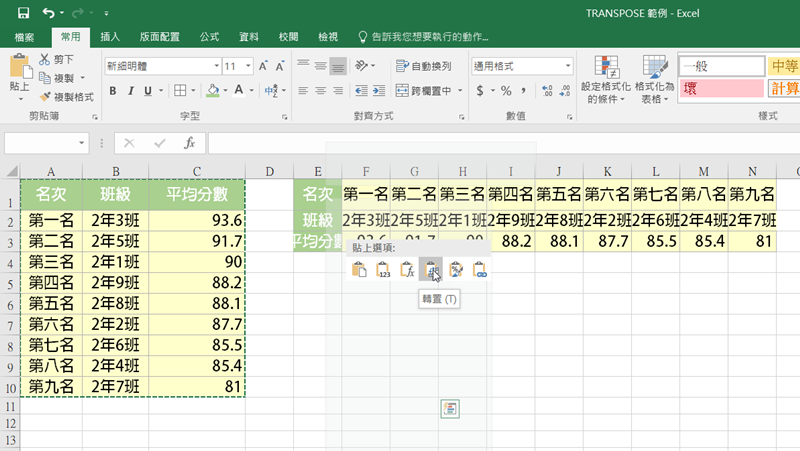Click the Transpose paste option icon
The width and height of the screenshot is (800, 451).
tap(431, 269)
